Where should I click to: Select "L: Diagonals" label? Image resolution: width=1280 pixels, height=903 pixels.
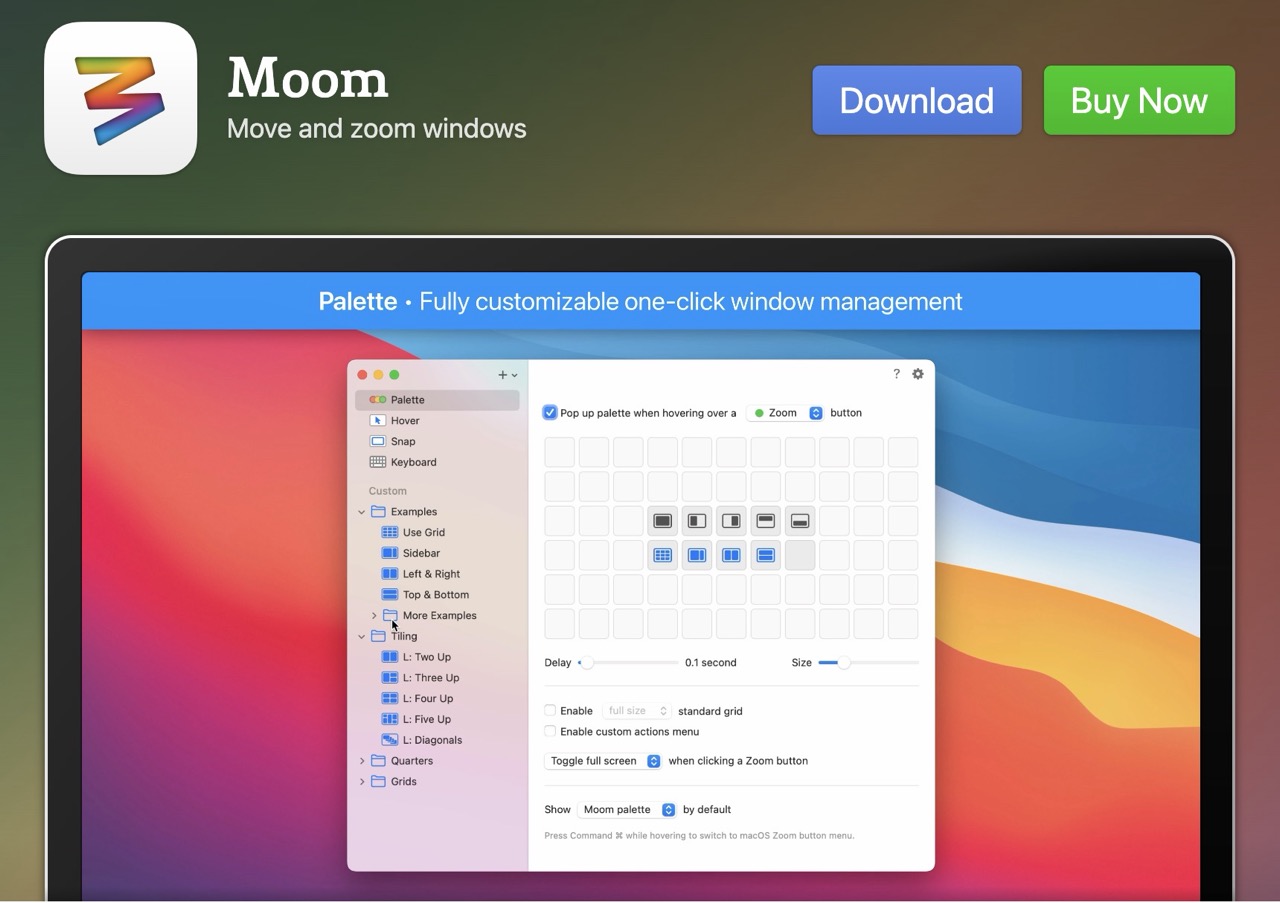[x=432, y=740]
